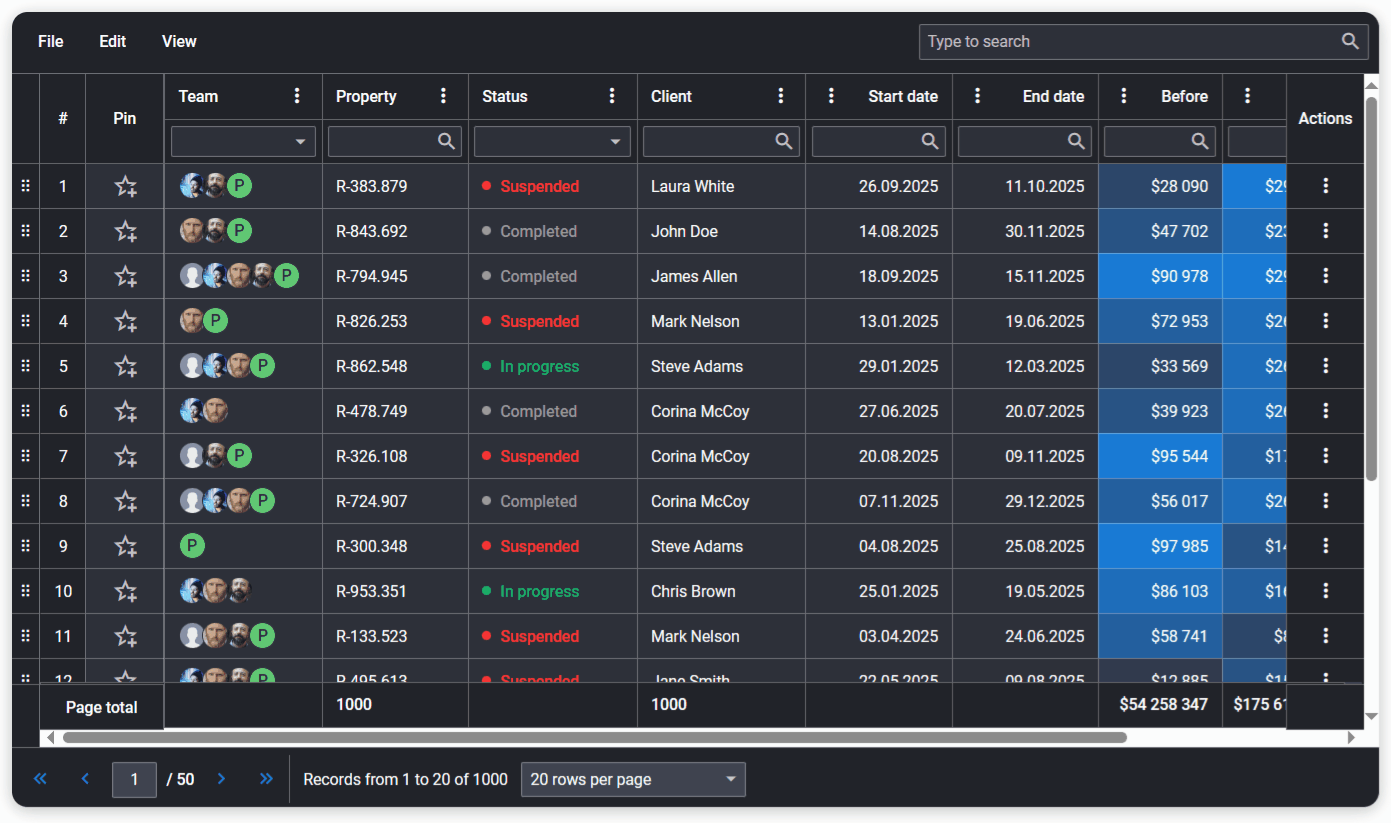Open the rows per page dropdown

point(632,779)
